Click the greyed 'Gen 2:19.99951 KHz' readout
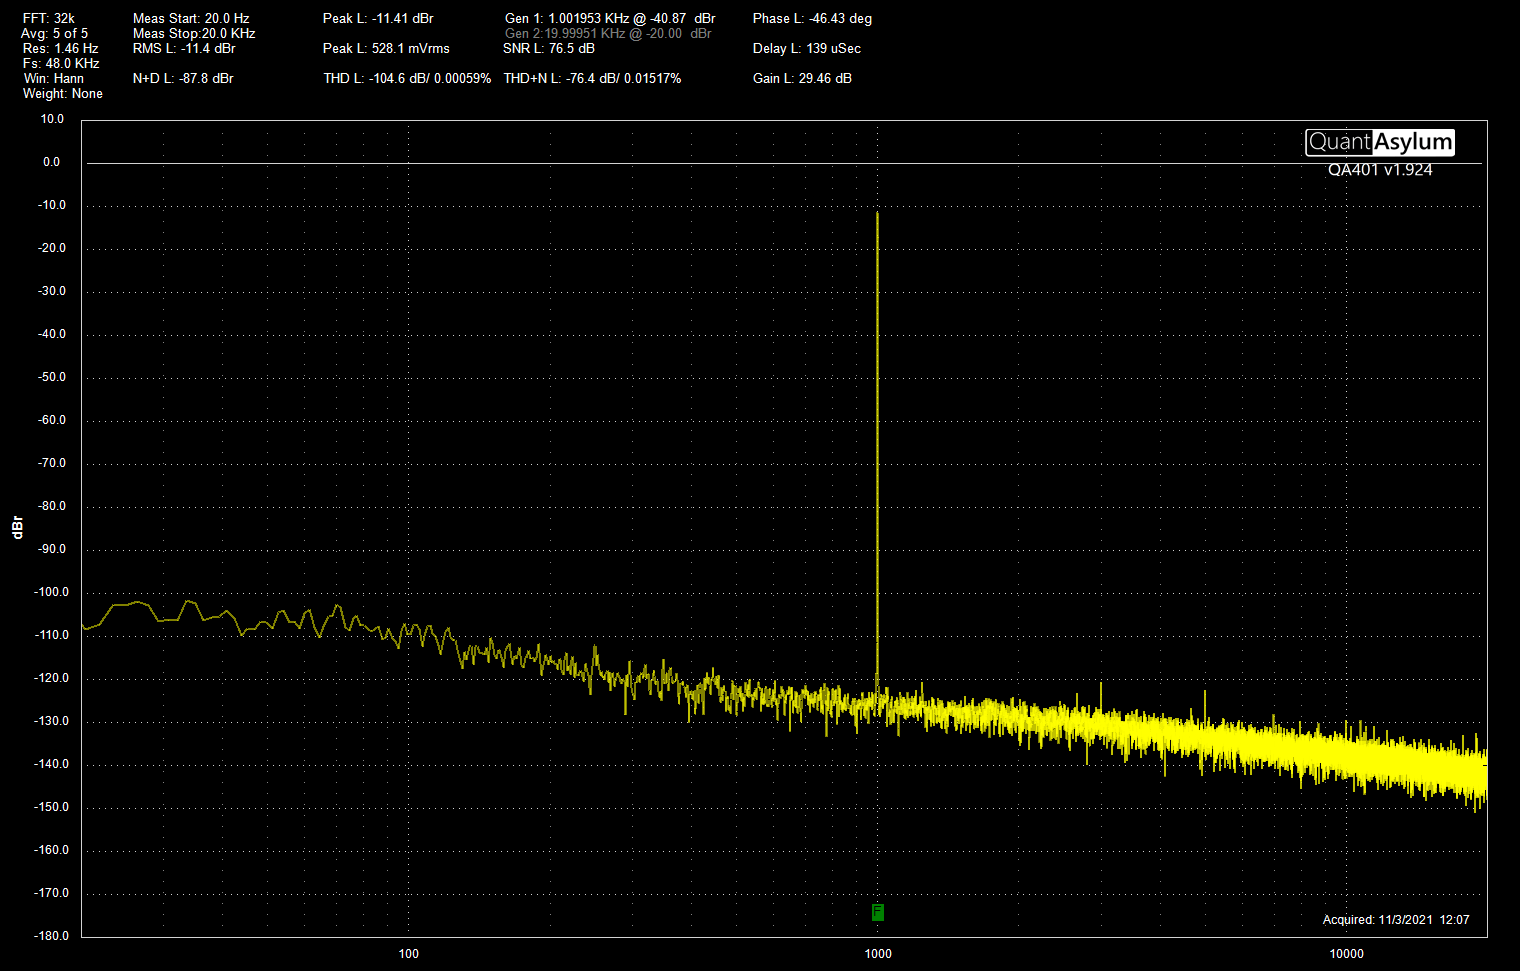Viewport: 1520px width, 971px height. click(608, 33)
